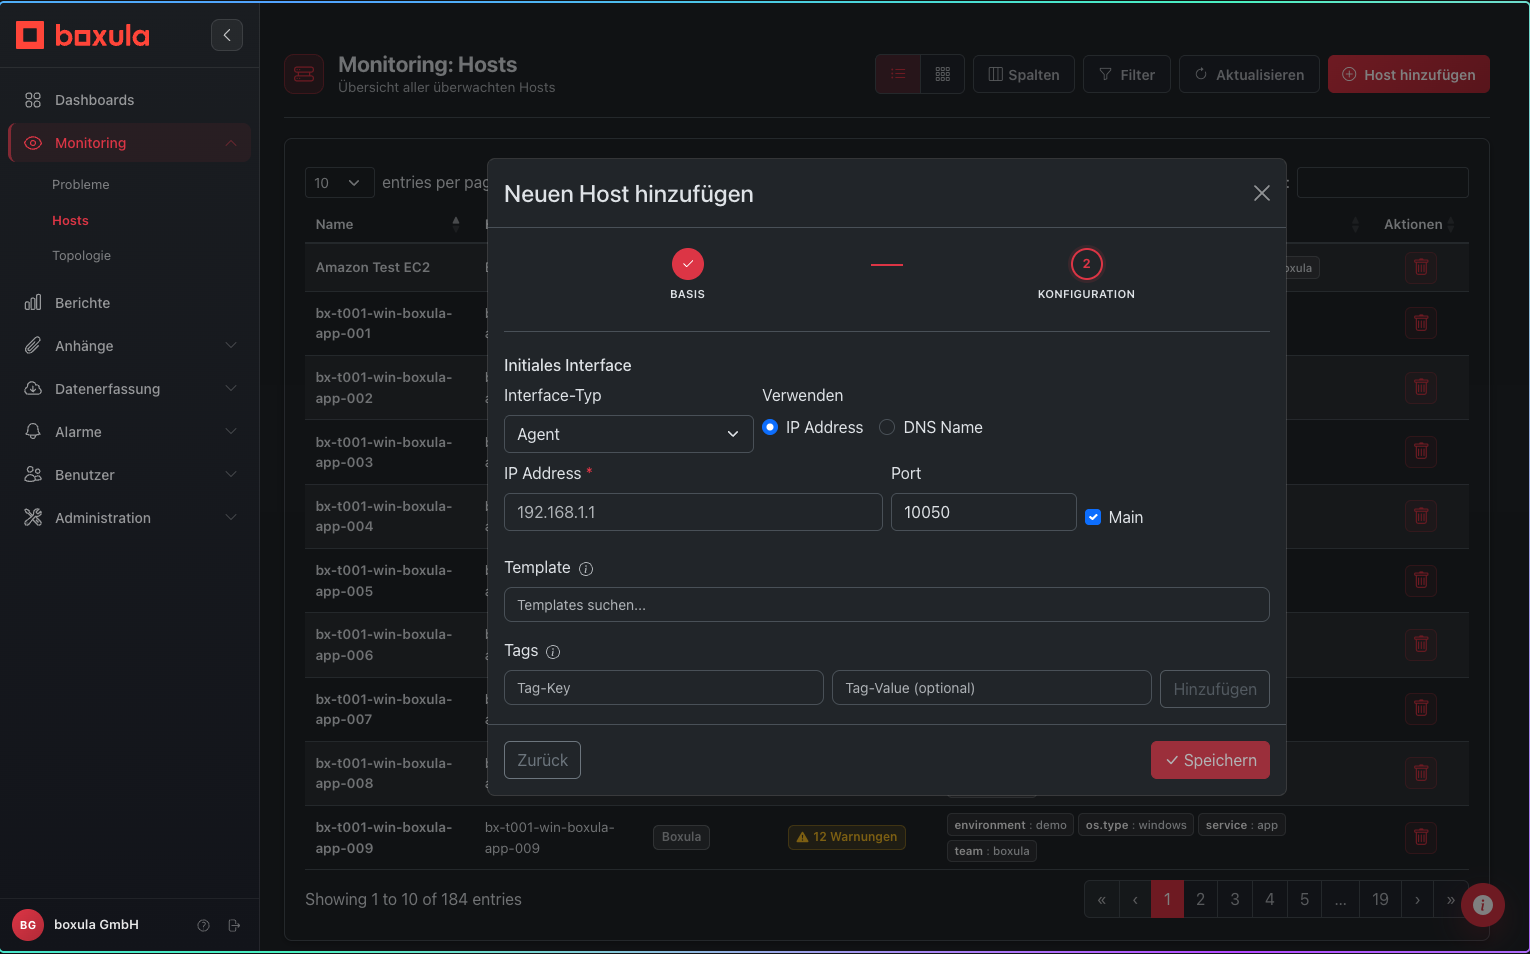
Task: Delete host bx-t001-win-boxula-app-003
Action: 1421,451
